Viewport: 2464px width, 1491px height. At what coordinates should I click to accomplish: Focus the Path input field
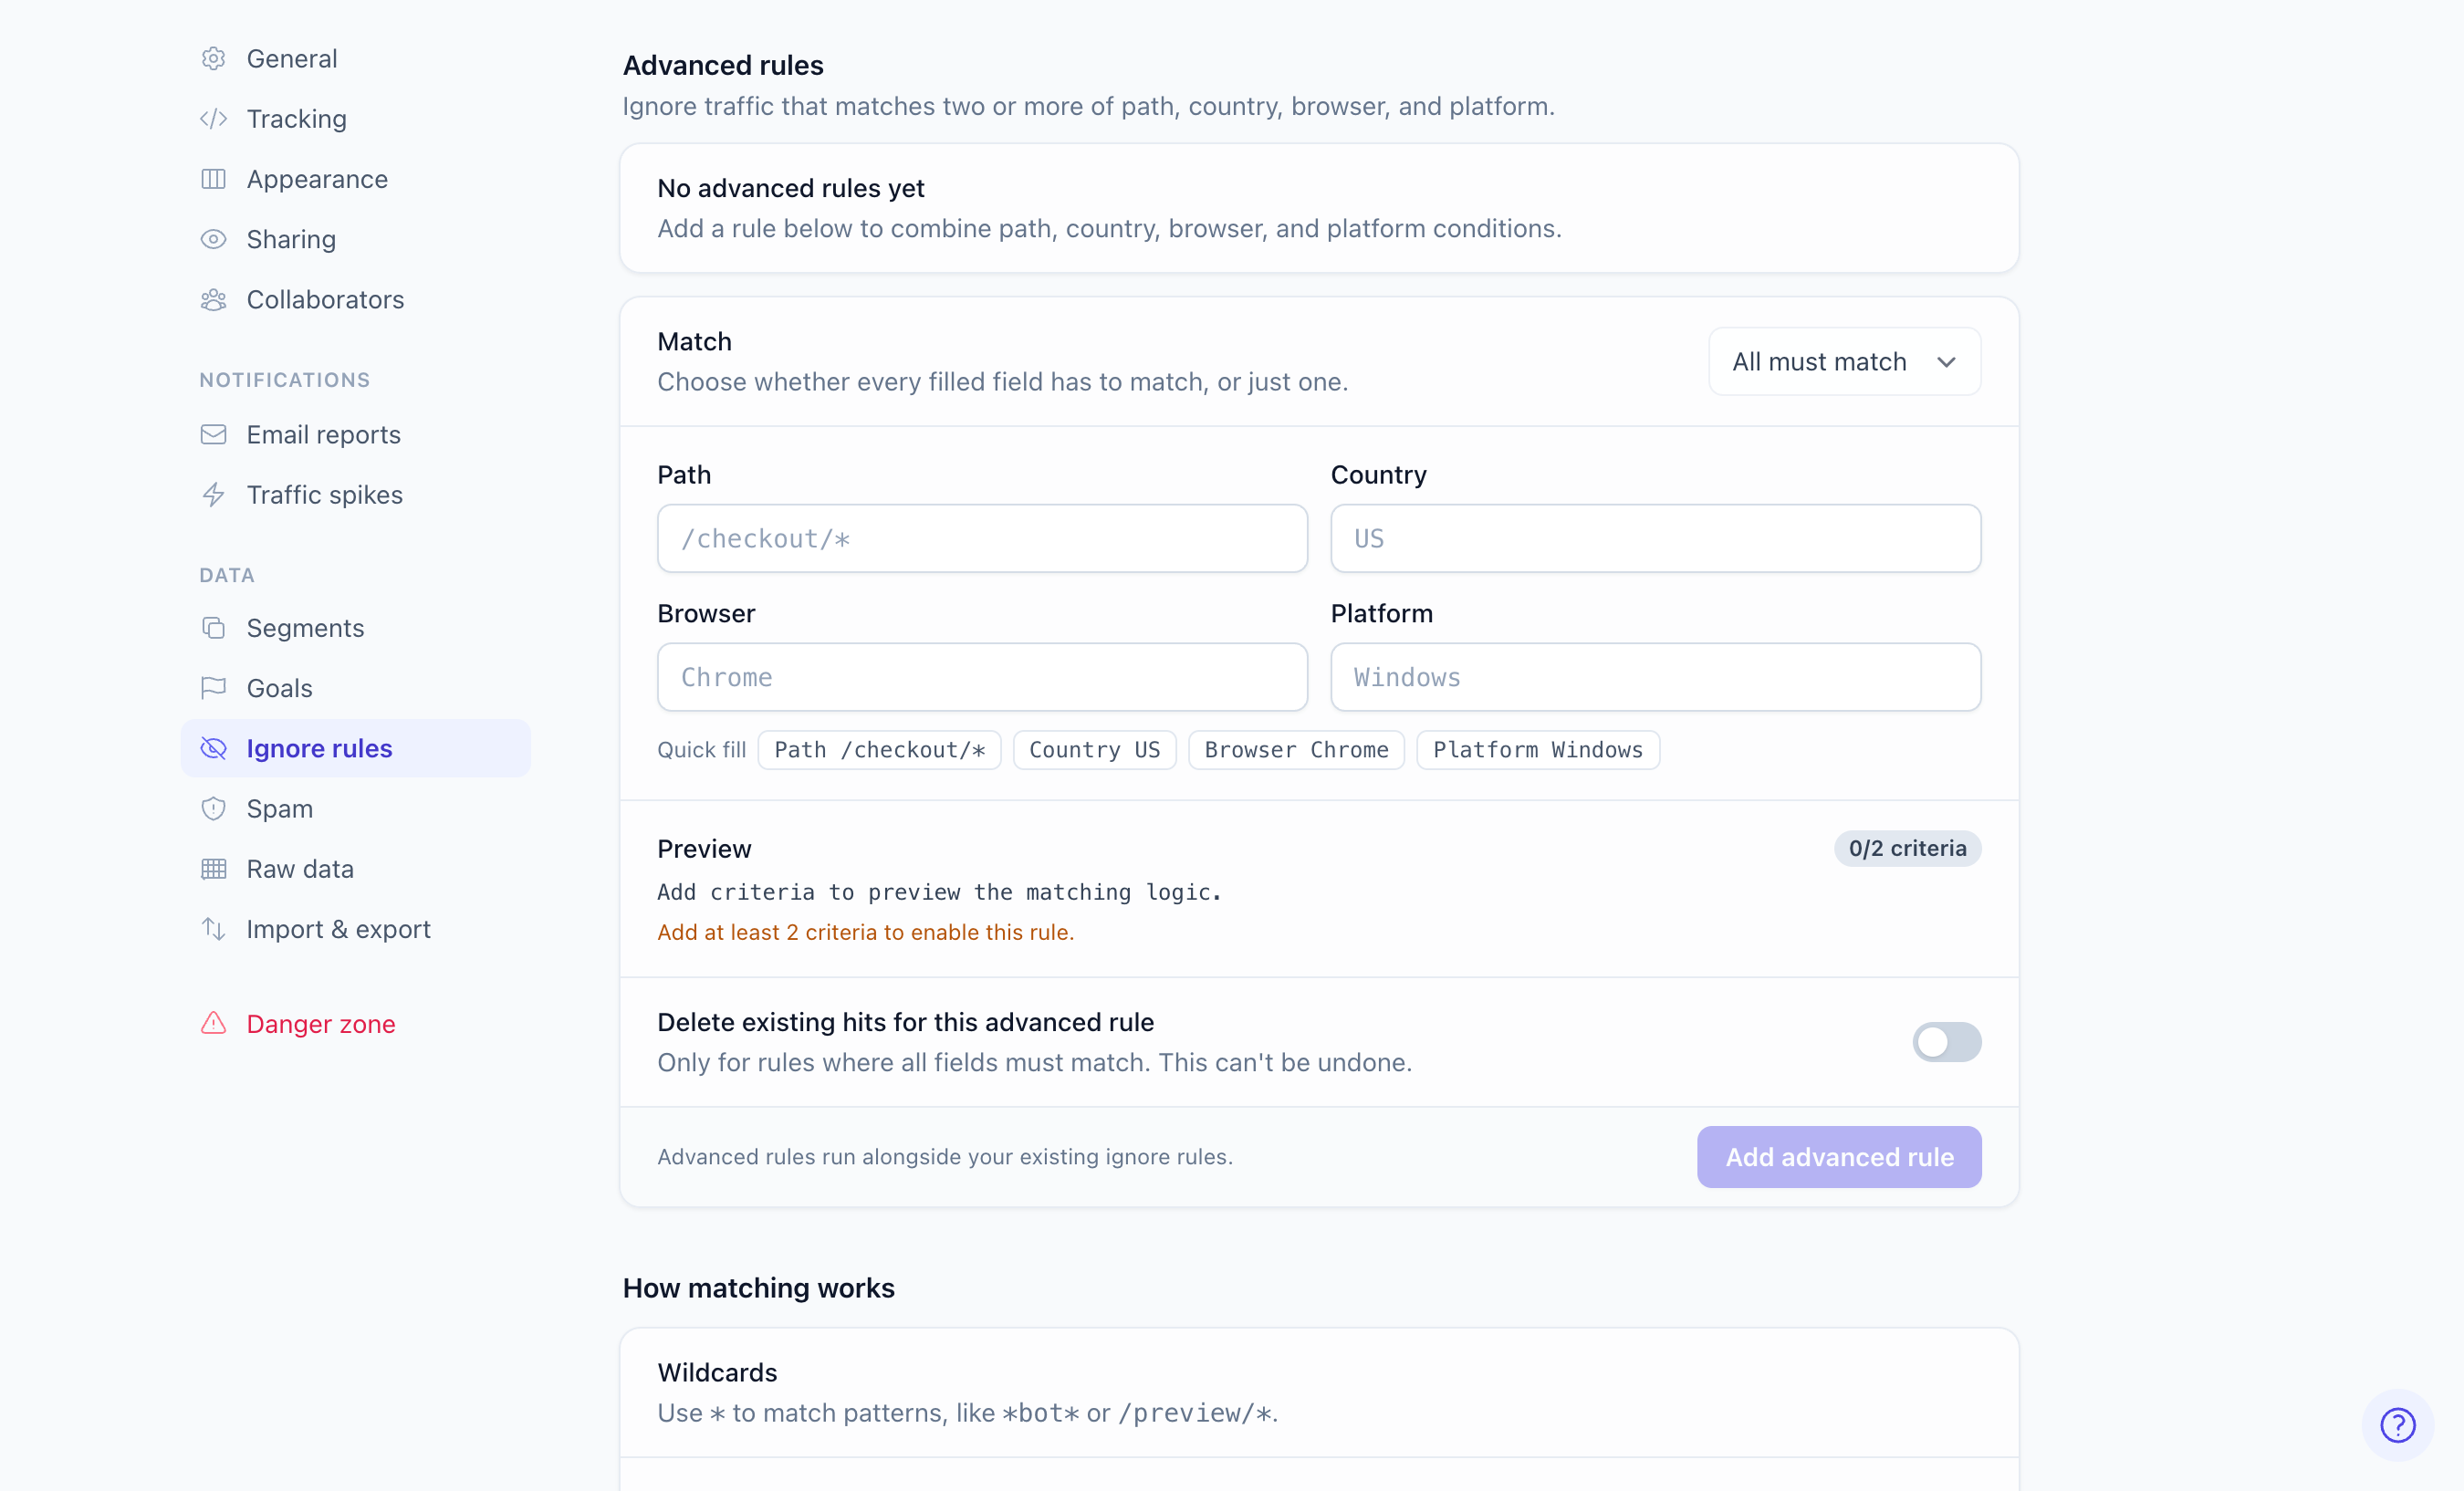coord(982,538)
